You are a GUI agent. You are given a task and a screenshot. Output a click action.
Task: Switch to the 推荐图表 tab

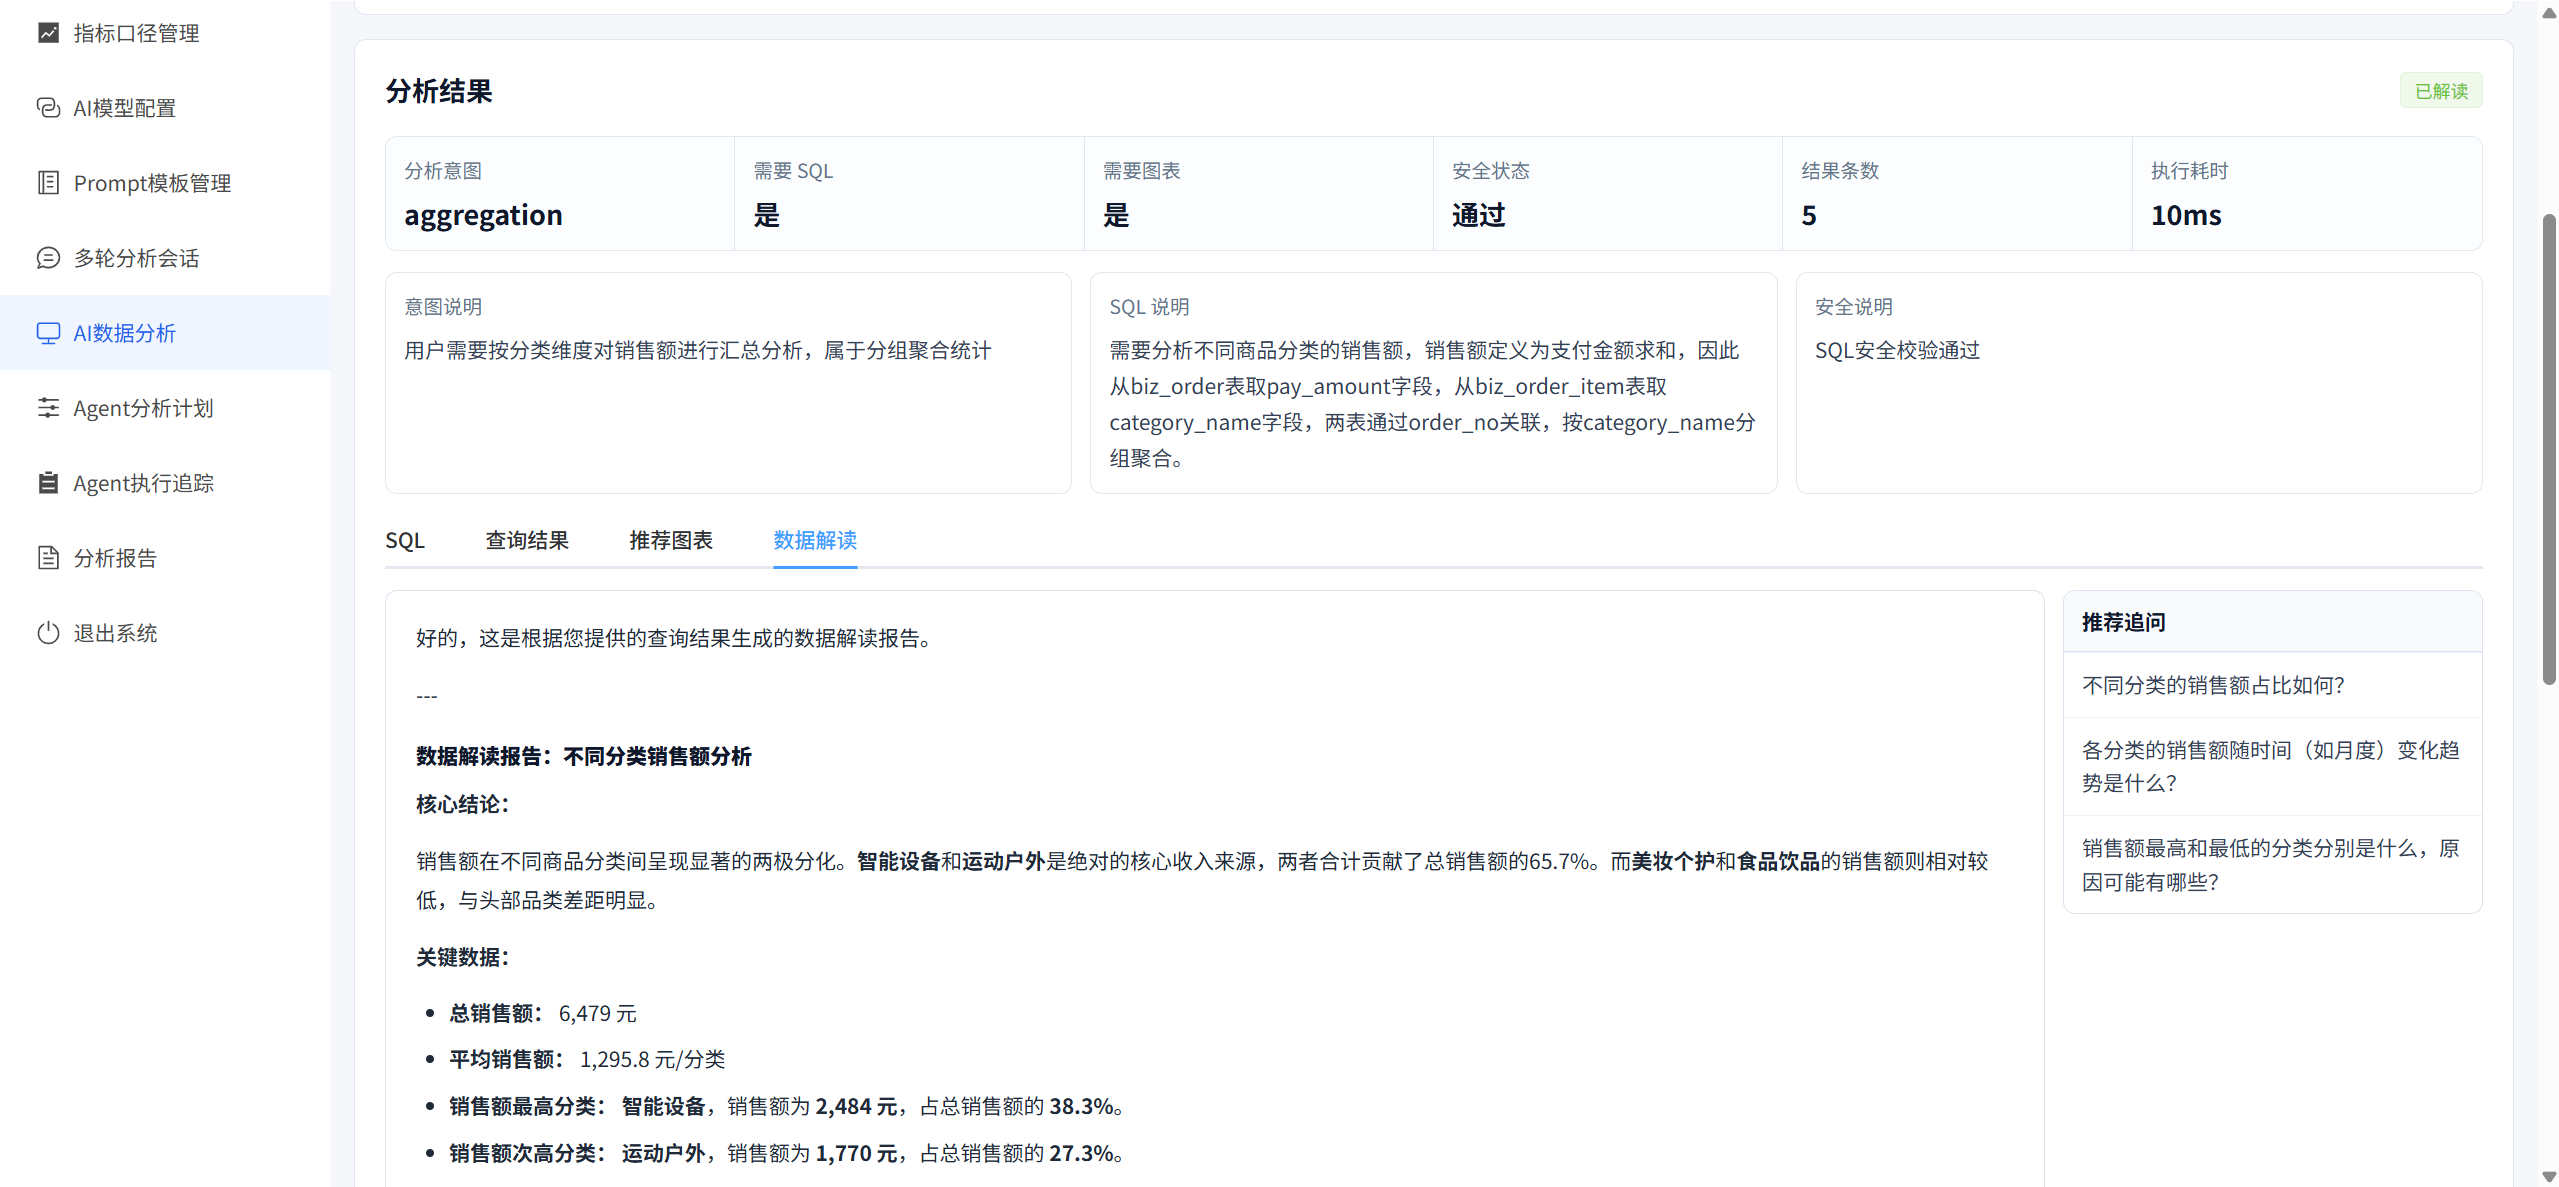(671, 541)
